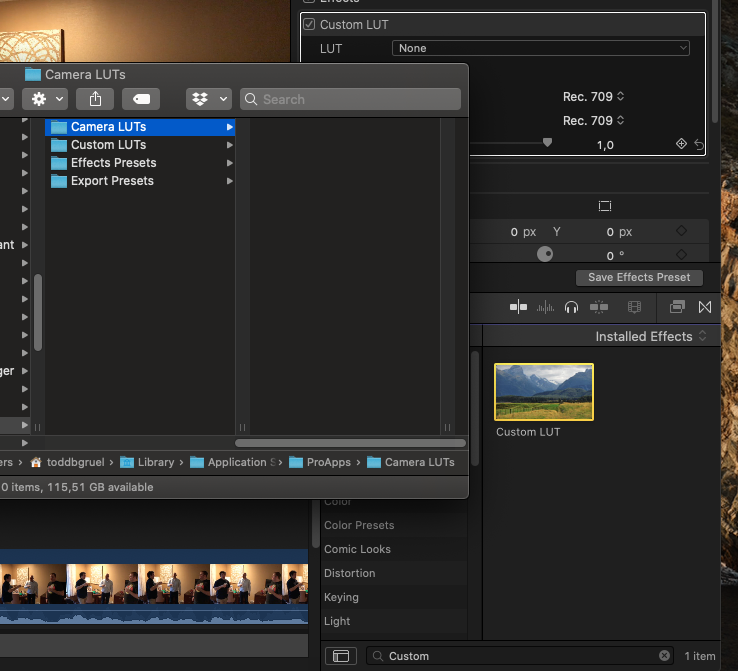Expand the Camera LUTs folder arrow

[x=230, y=127]
